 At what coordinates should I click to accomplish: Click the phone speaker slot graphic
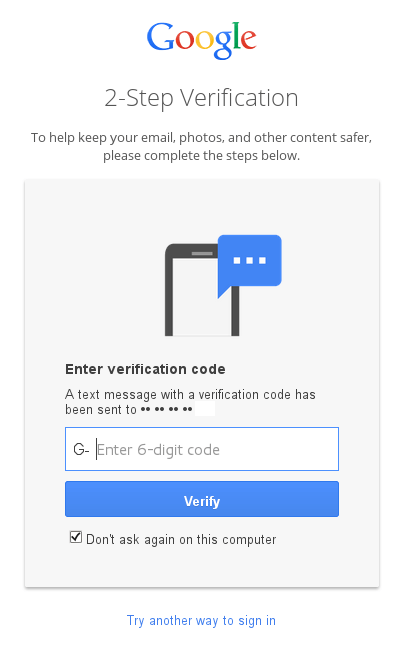(x=202, y=253)
